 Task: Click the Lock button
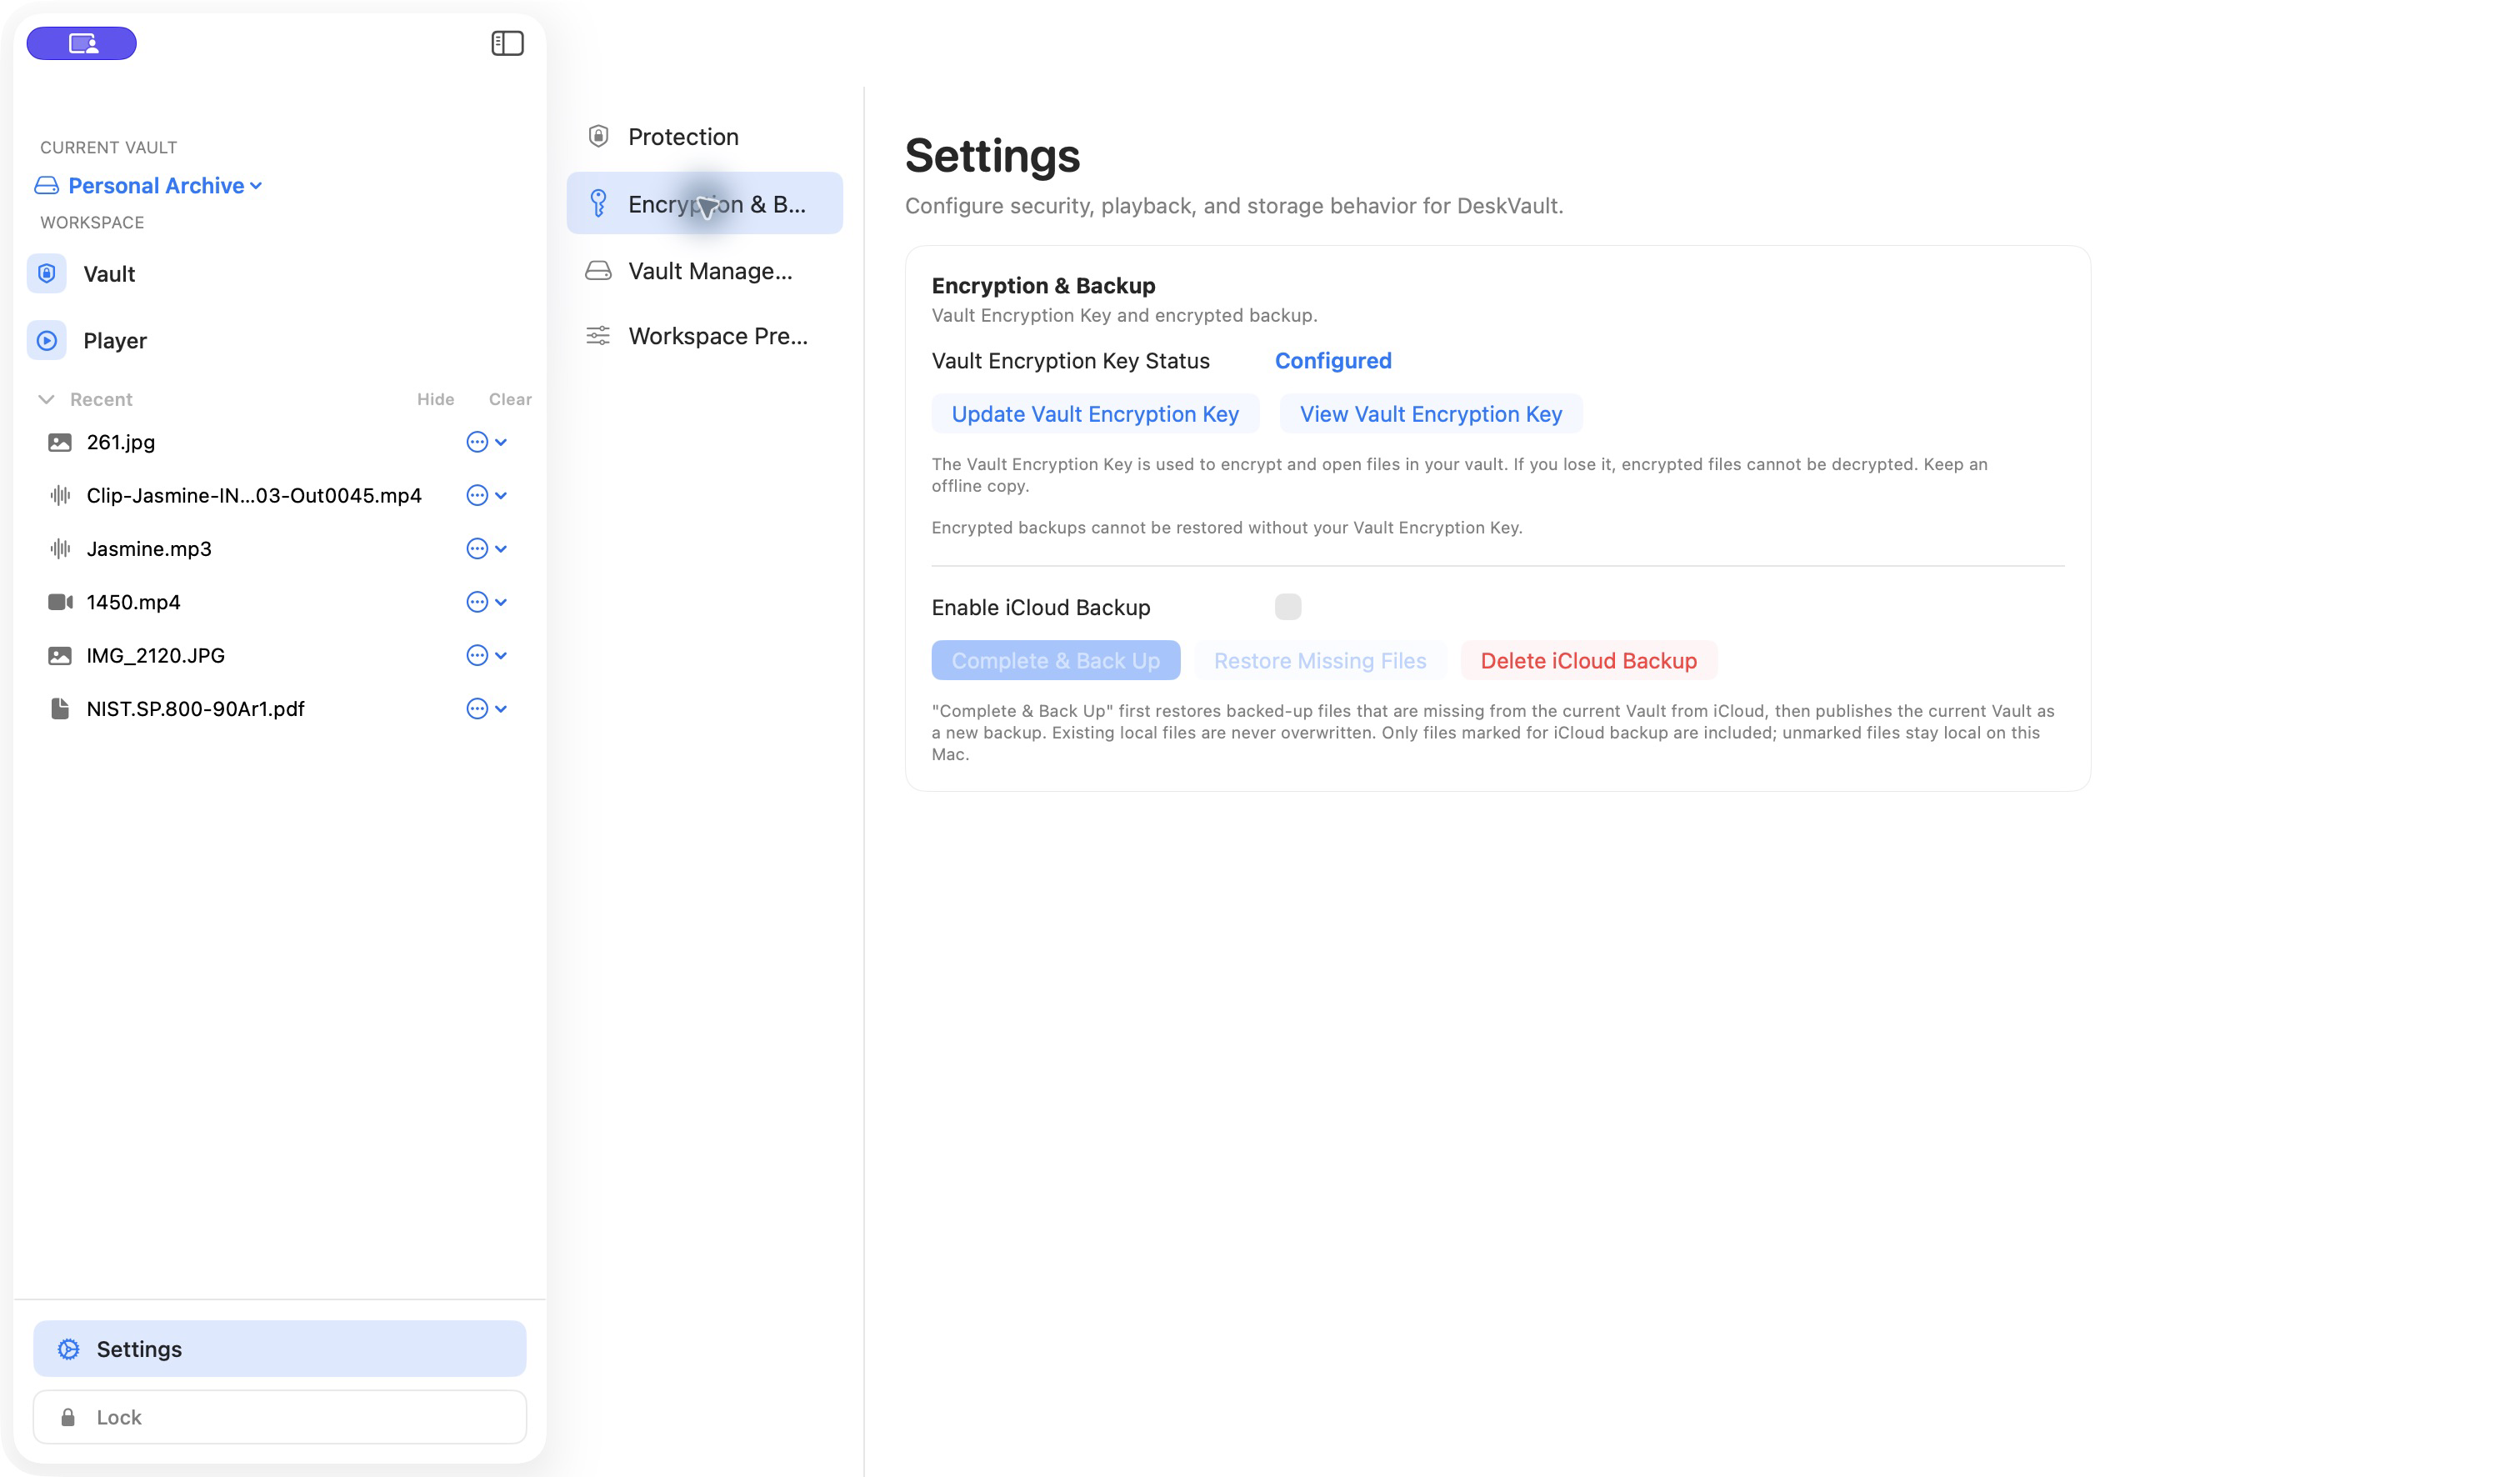pyautogui.click(x=279, y=1417)
